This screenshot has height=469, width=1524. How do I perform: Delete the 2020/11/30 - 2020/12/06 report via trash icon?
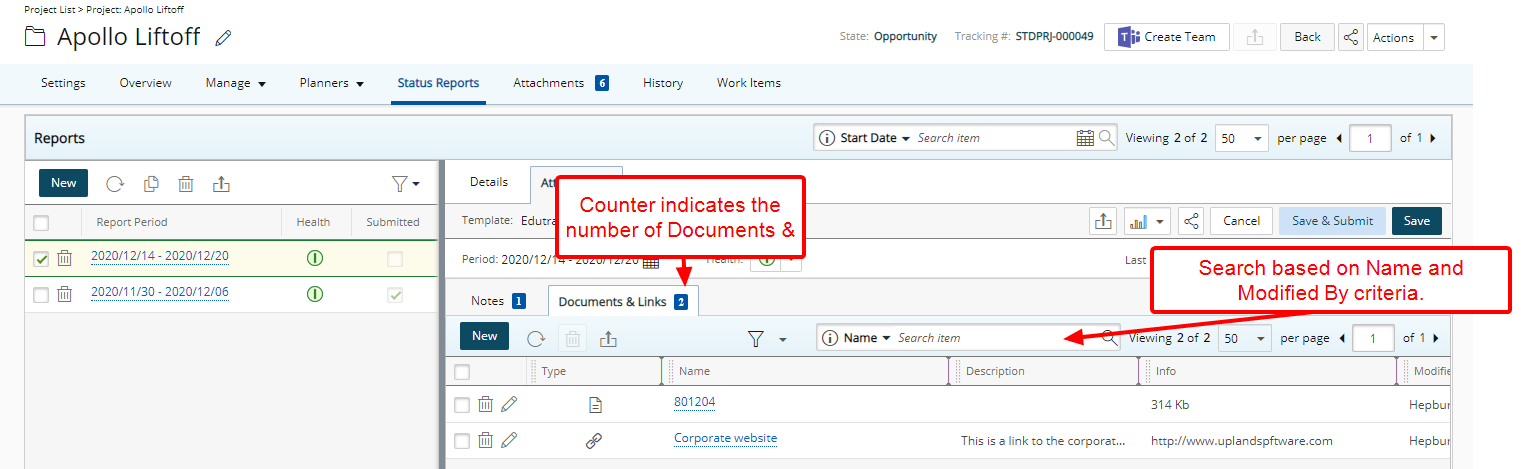(x=65, y=294)
